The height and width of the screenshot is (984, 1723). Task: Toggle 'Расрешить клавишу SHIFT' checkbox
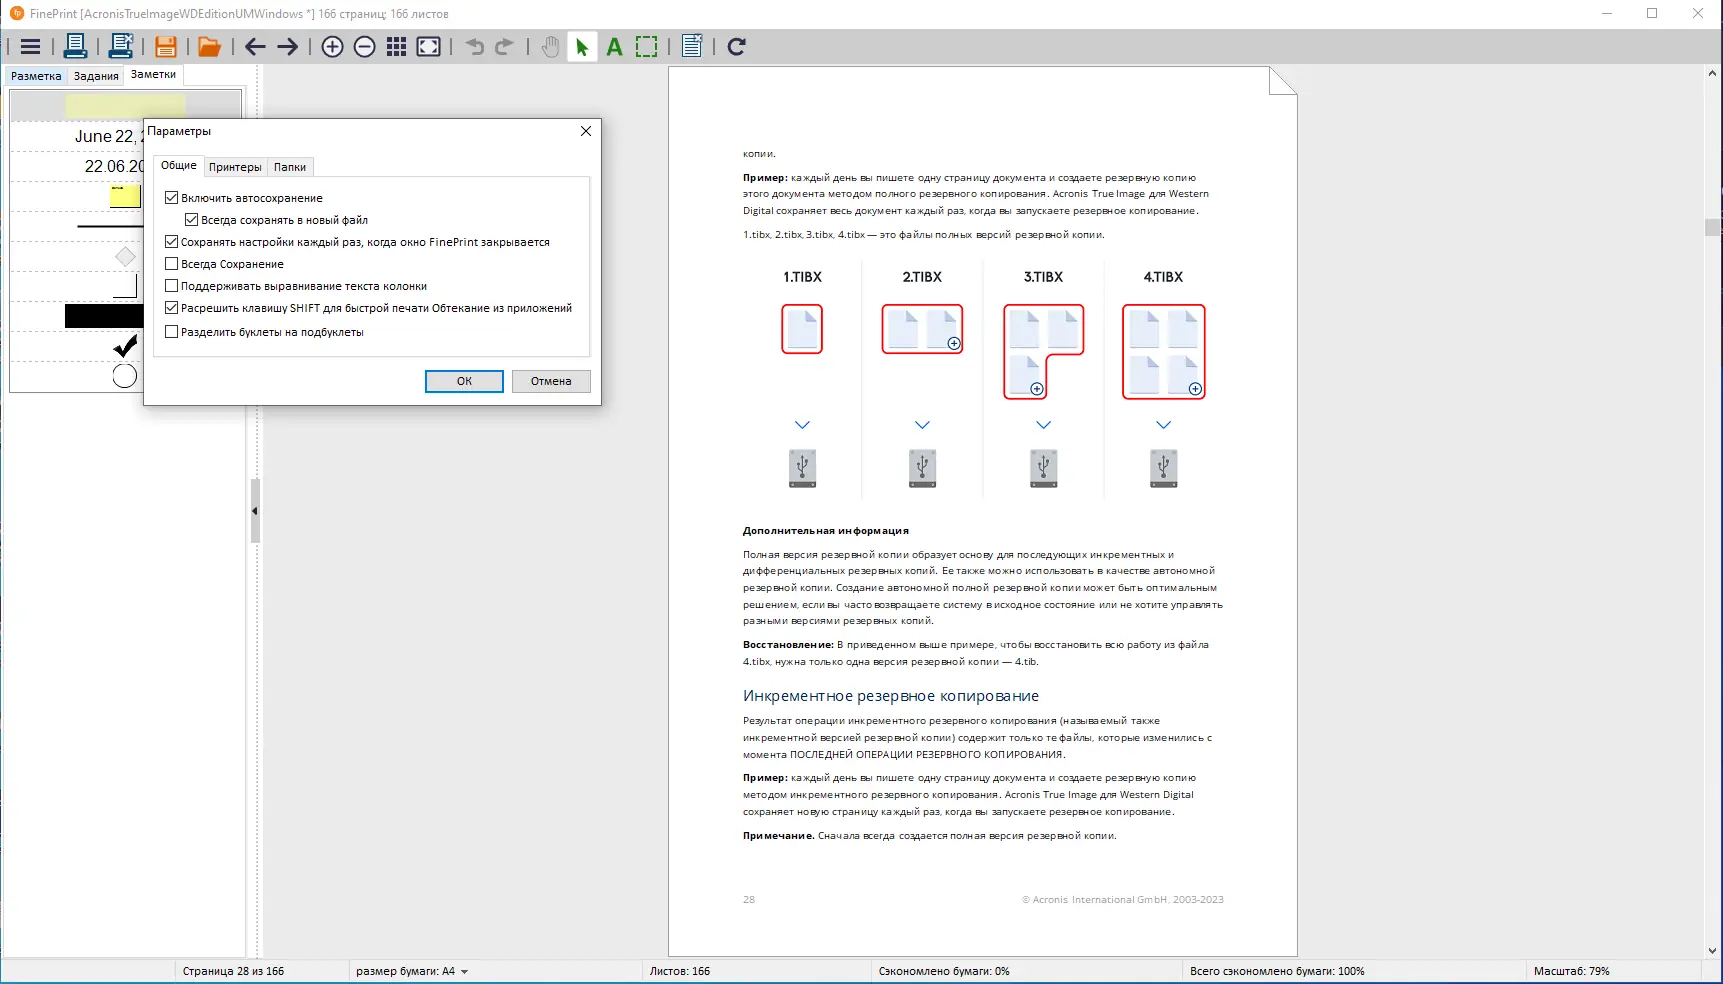(x=172, y=308)
